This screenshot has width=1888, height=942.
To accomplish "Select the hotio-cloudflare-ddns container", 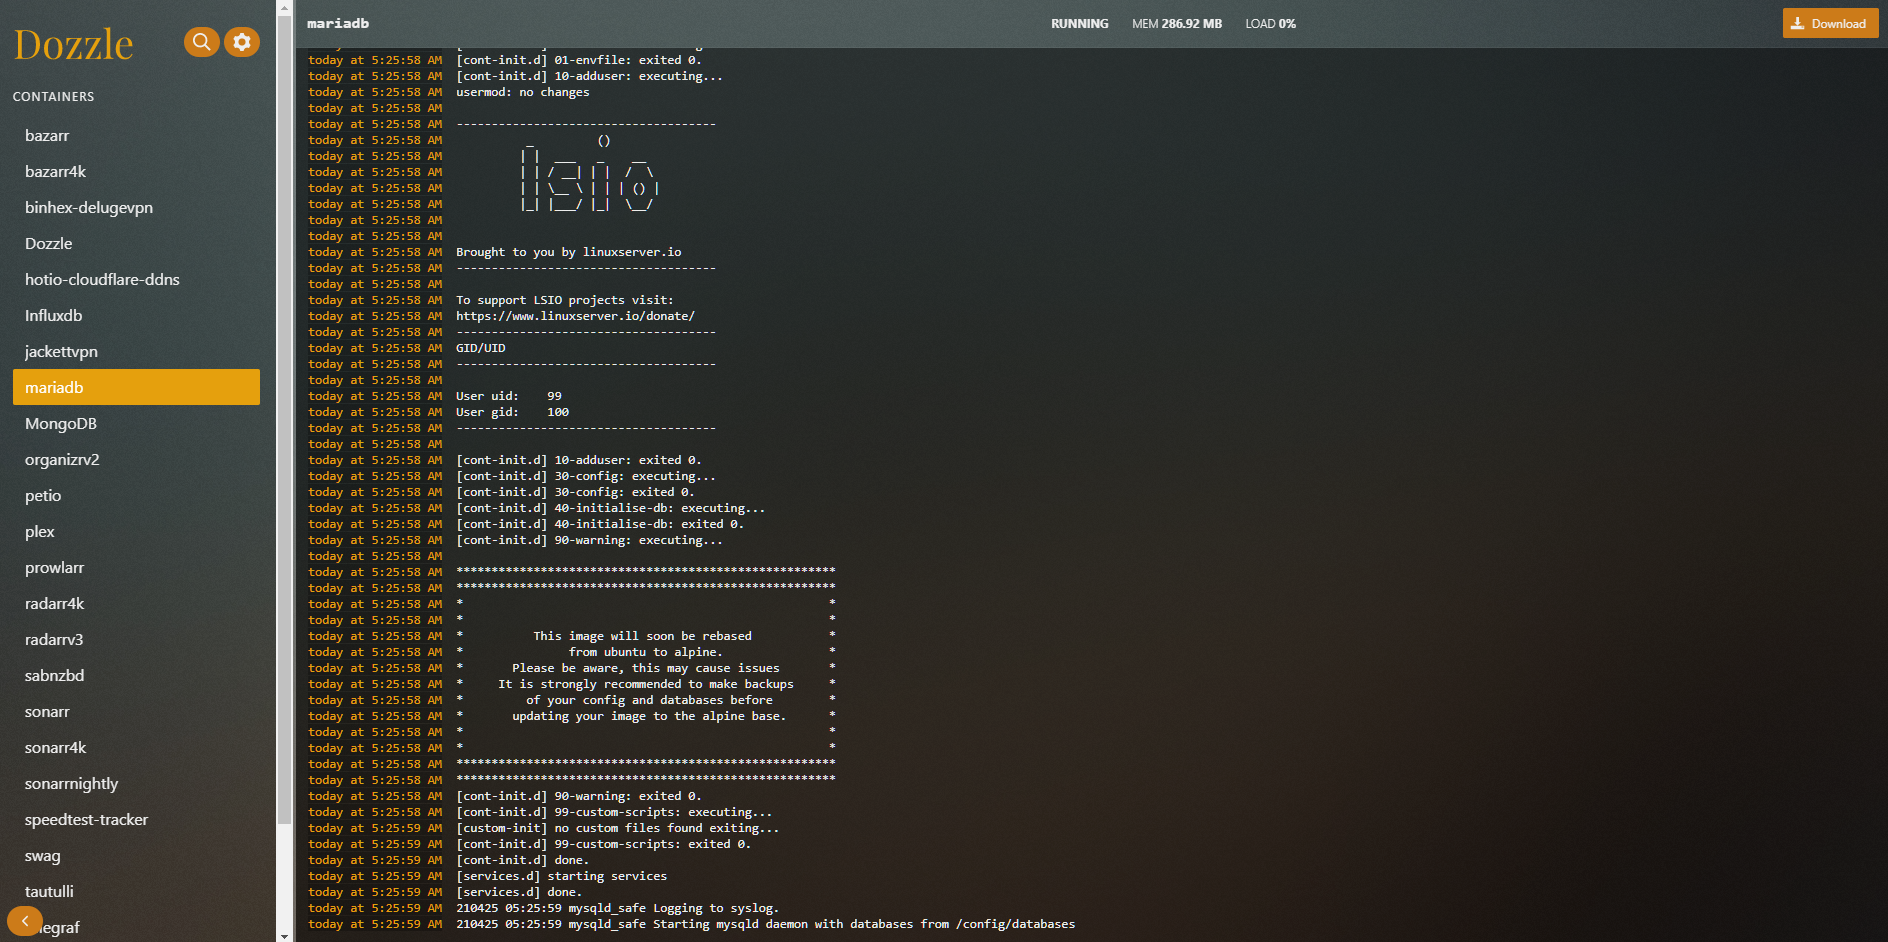I will 102,280.
